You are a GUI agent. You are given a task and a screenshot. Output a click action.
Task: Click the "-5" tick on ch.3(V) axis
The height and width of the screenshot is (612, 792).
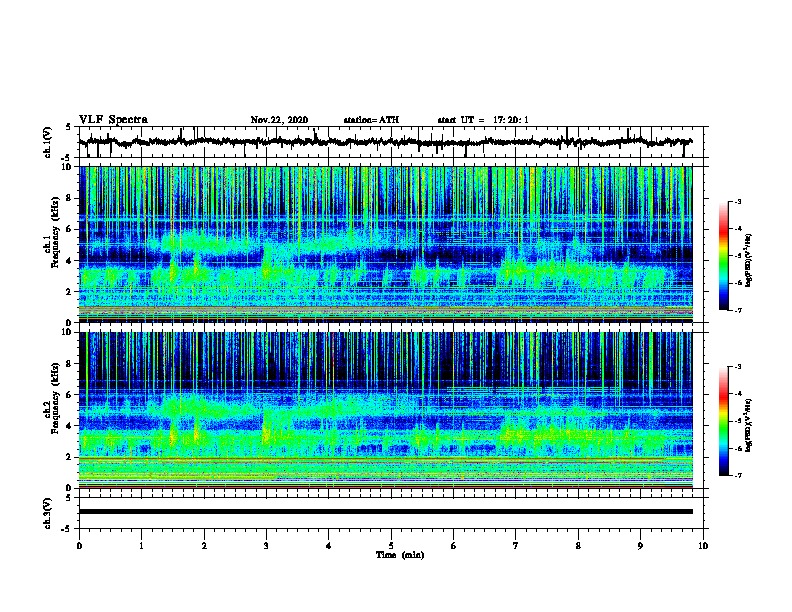[66, 529]
